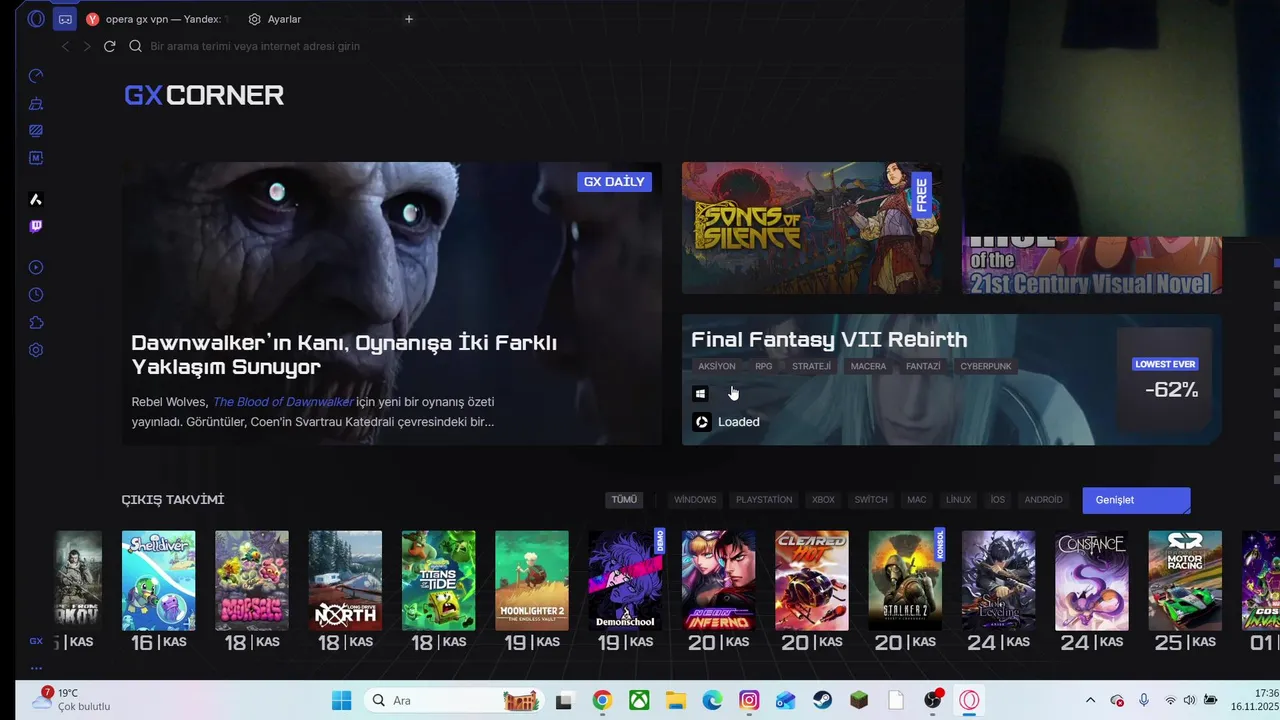Open GX Cleaner broom icon in sidebar
The width and height of the screenshot is (1280, 720).
click(36, 103)
